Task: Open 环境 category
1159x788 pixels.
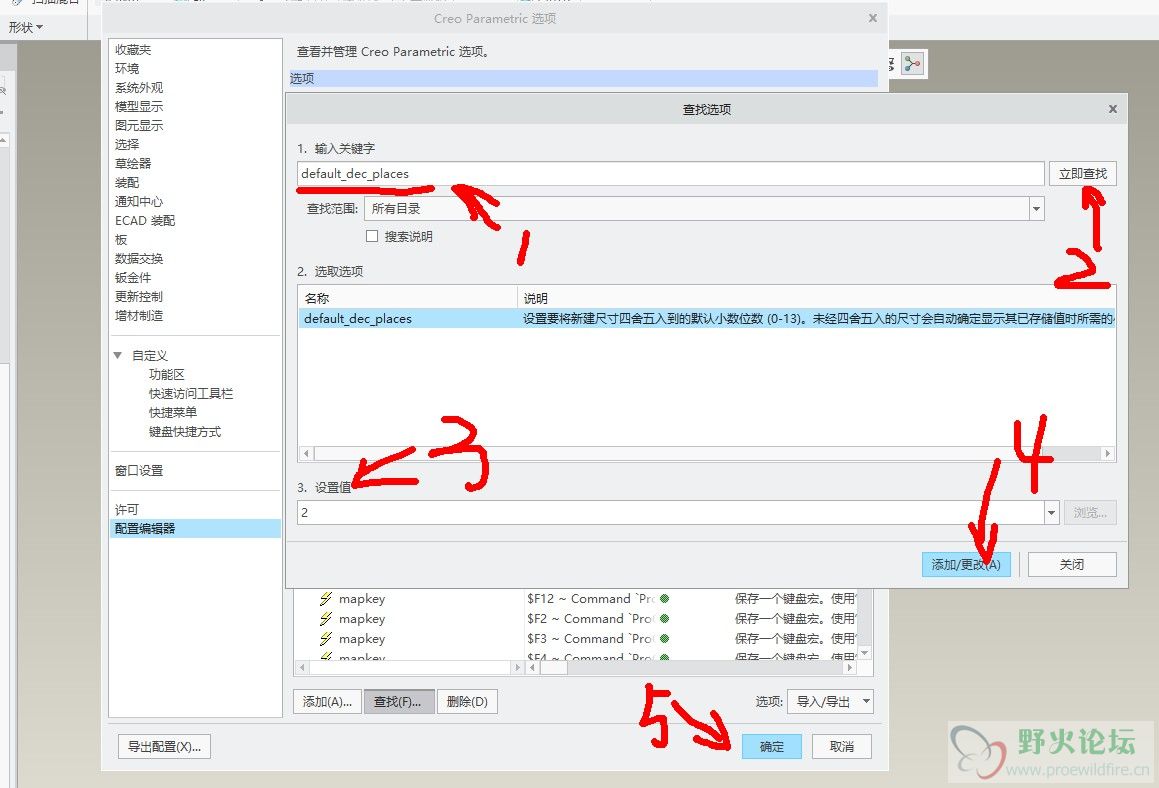Action: tap(127, 68)
